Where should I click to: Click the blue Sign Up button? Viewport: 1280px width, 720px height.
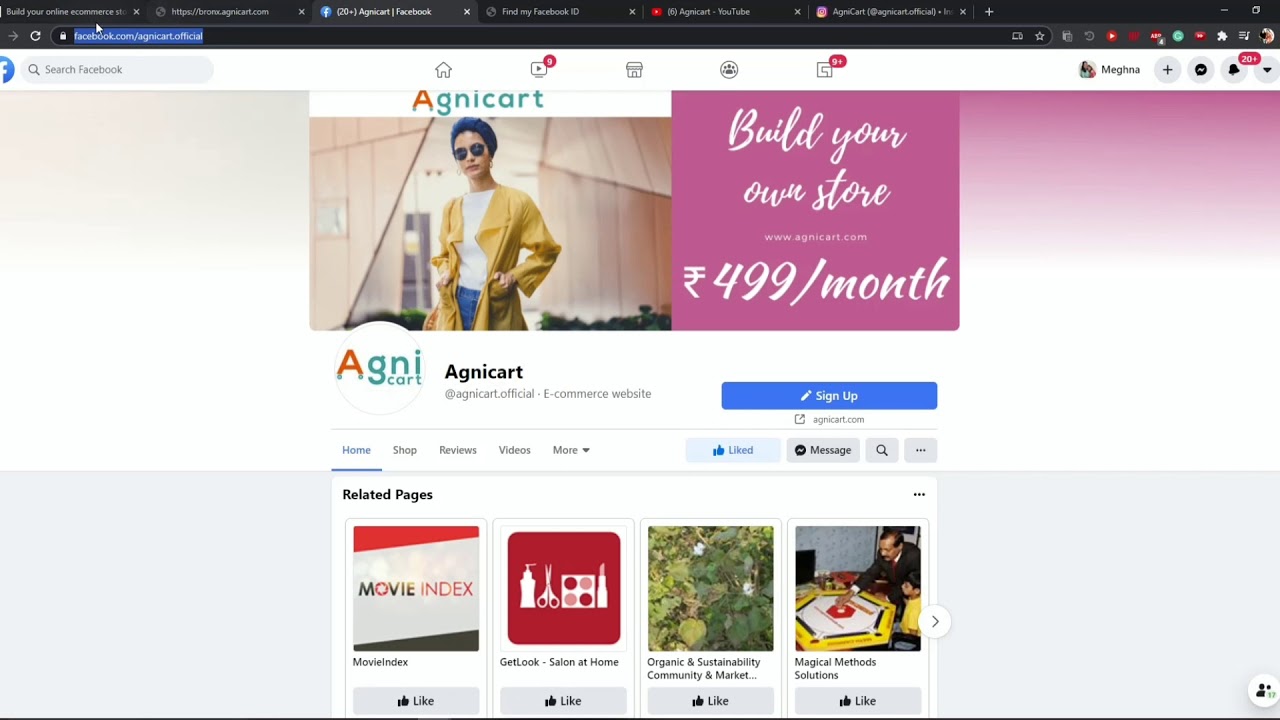(829, 396)
